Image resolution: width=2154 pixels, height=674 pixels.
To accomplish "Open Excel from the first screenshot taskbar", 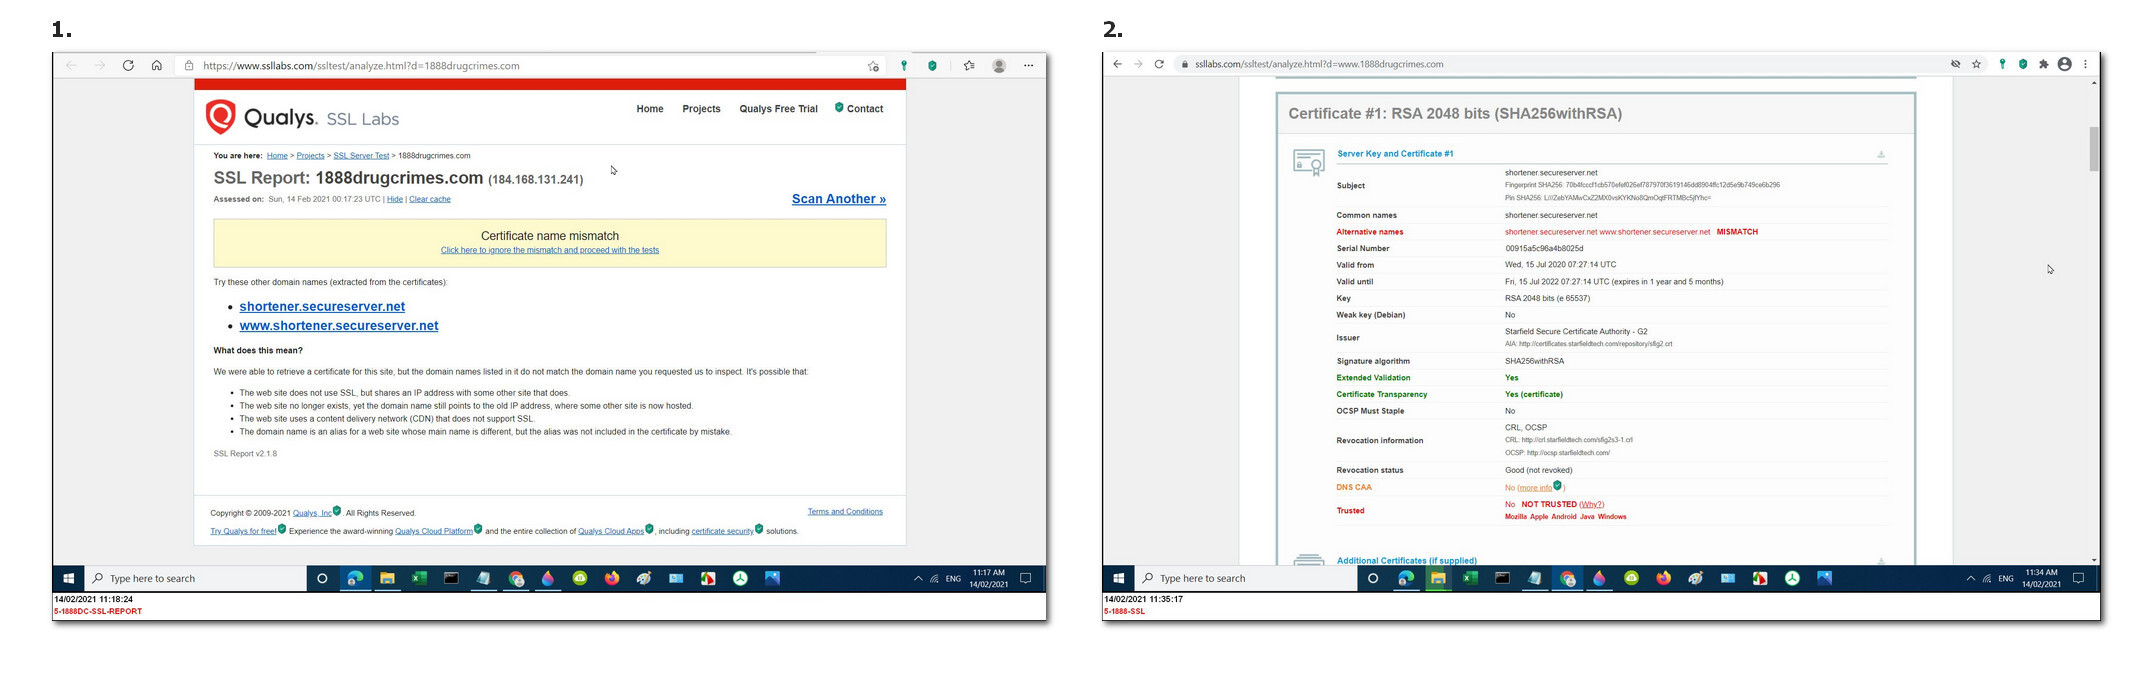I will point(419,578).
